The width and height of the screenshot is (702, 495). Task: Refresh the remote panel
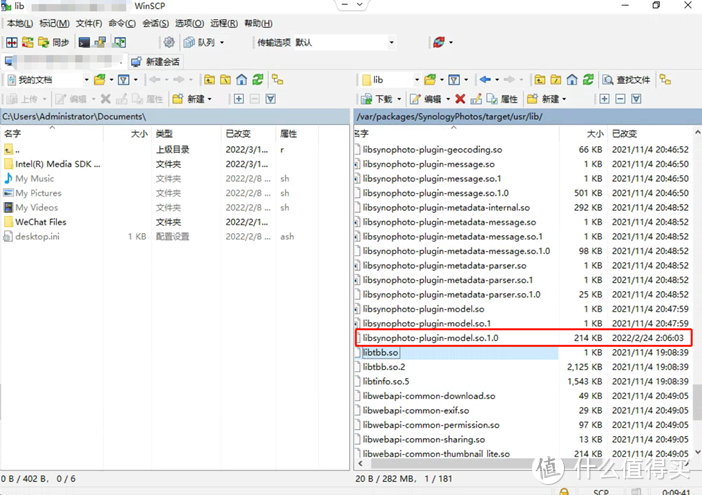coord(588,80)
